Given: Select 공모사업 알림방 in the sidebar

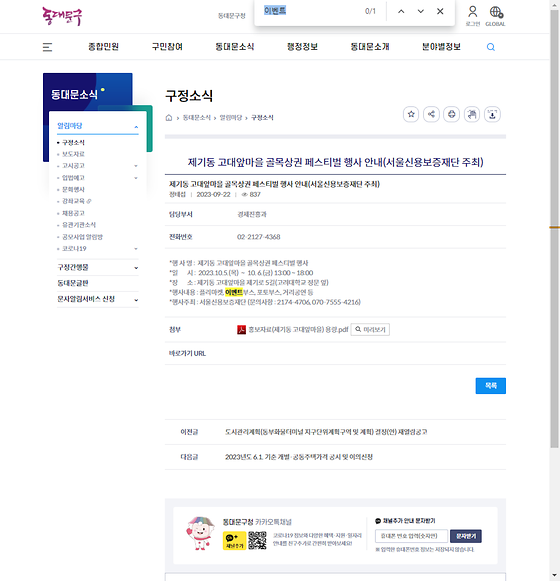Looking at the screenshot, I should click(x=82, y=237).
